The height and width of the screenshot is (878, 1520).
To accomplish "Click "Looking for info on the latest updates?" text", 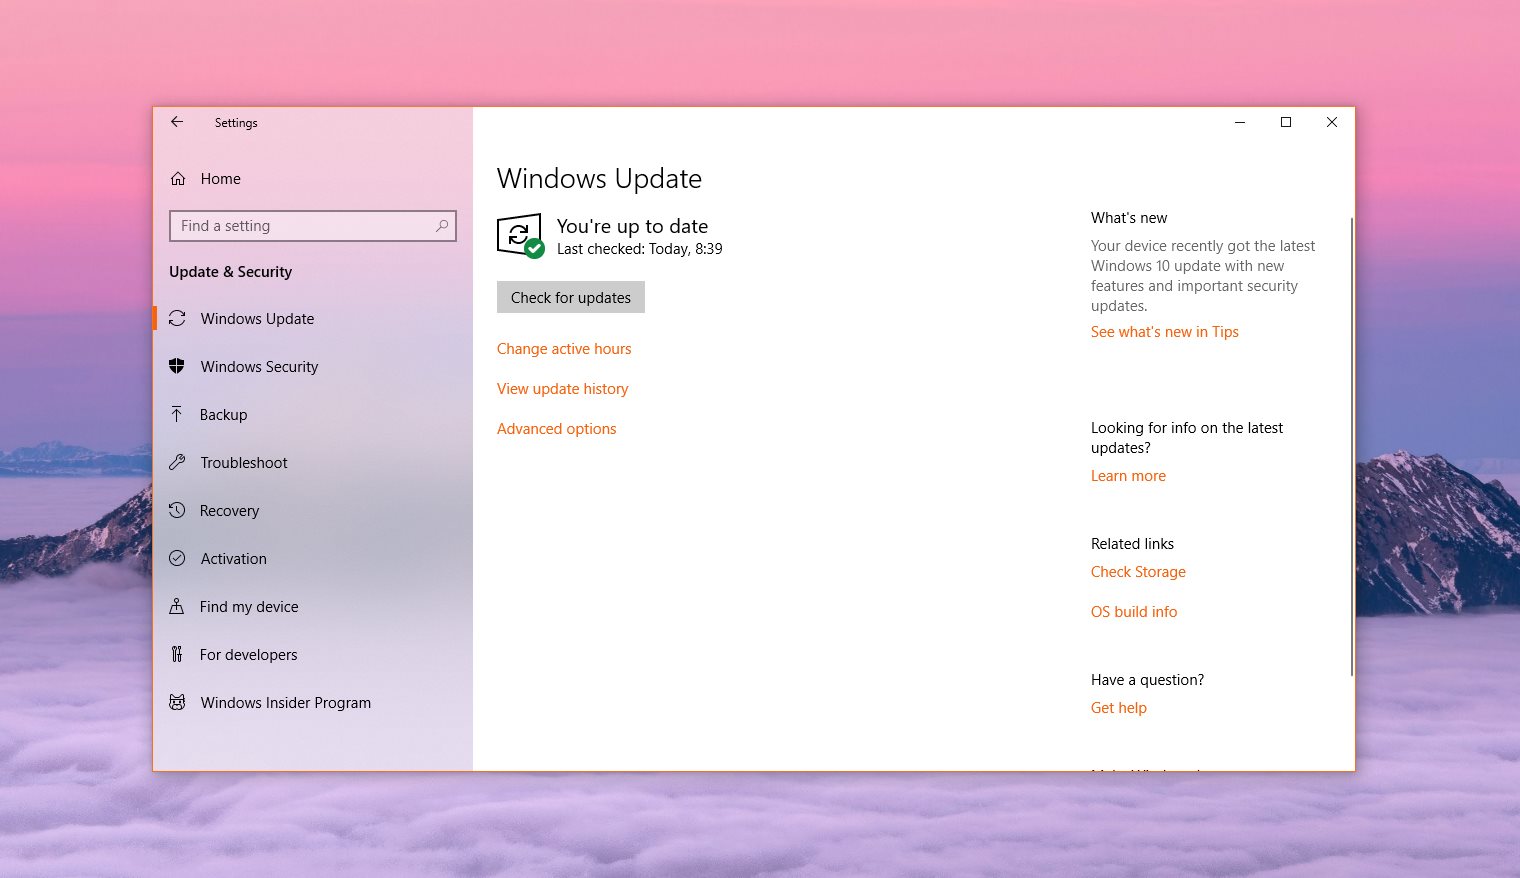I will [x=1187, y=438].
